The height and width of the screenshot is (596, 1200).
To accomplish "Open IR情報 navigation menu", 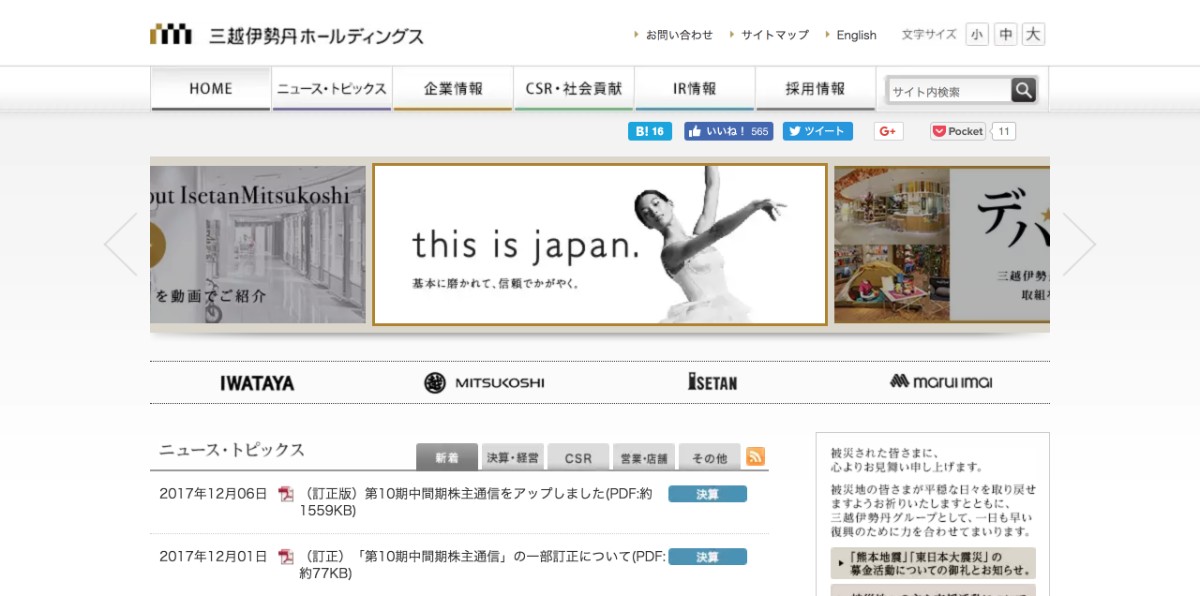I will [695, 89].
